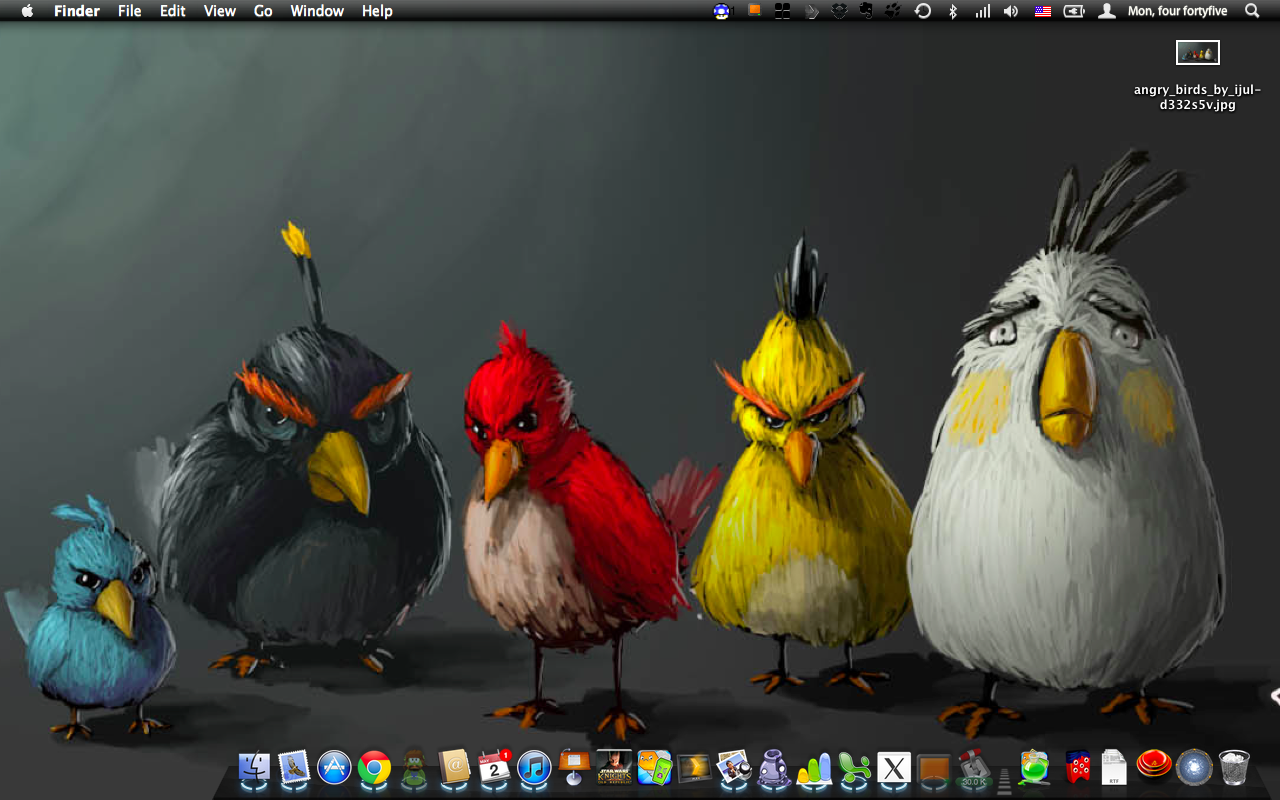This screenshot has width=1280, height=800.
Task: Launch iTunes from the Dock
Action: pos(534,767)
